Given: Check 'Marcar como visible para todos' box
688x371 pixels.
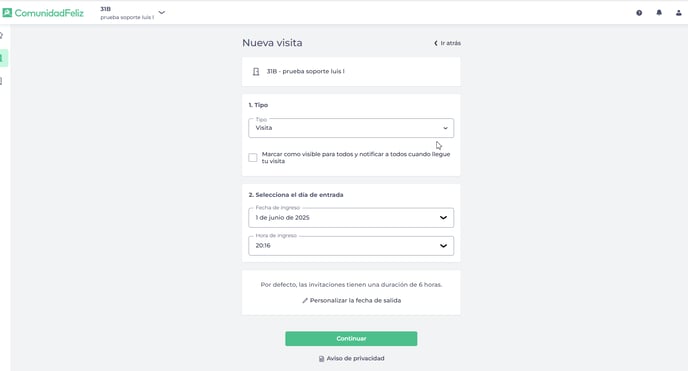Looking at the screenshot, I should (x=253, y=157).
